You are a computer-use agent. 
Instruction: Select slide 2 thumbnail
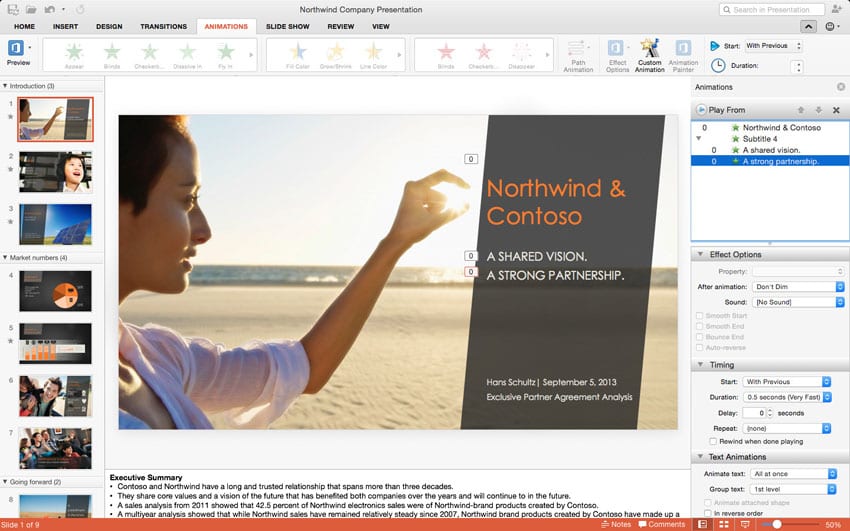55,171
